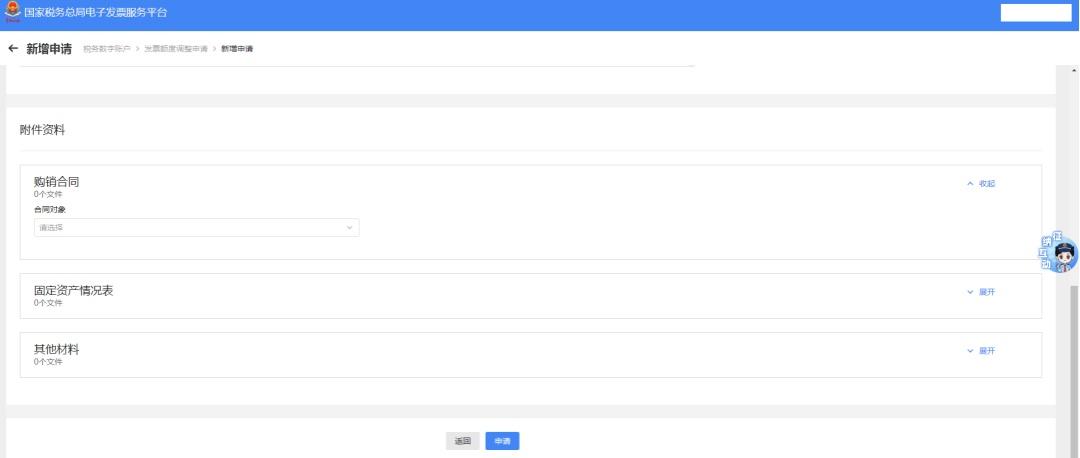Expand the 固定资产情况表 section

[981, 292]
